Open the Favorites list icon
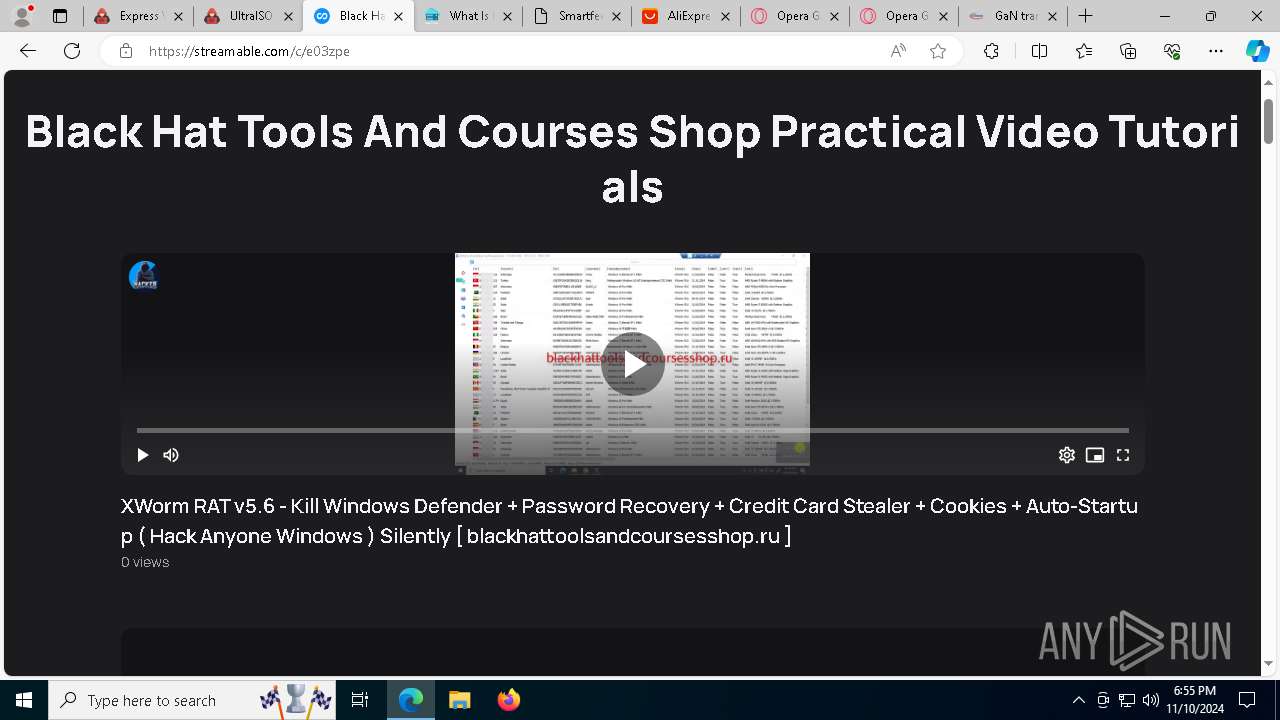This screenshot has width=1280, height=720. pyautogui.click(x=1084, y=51)
